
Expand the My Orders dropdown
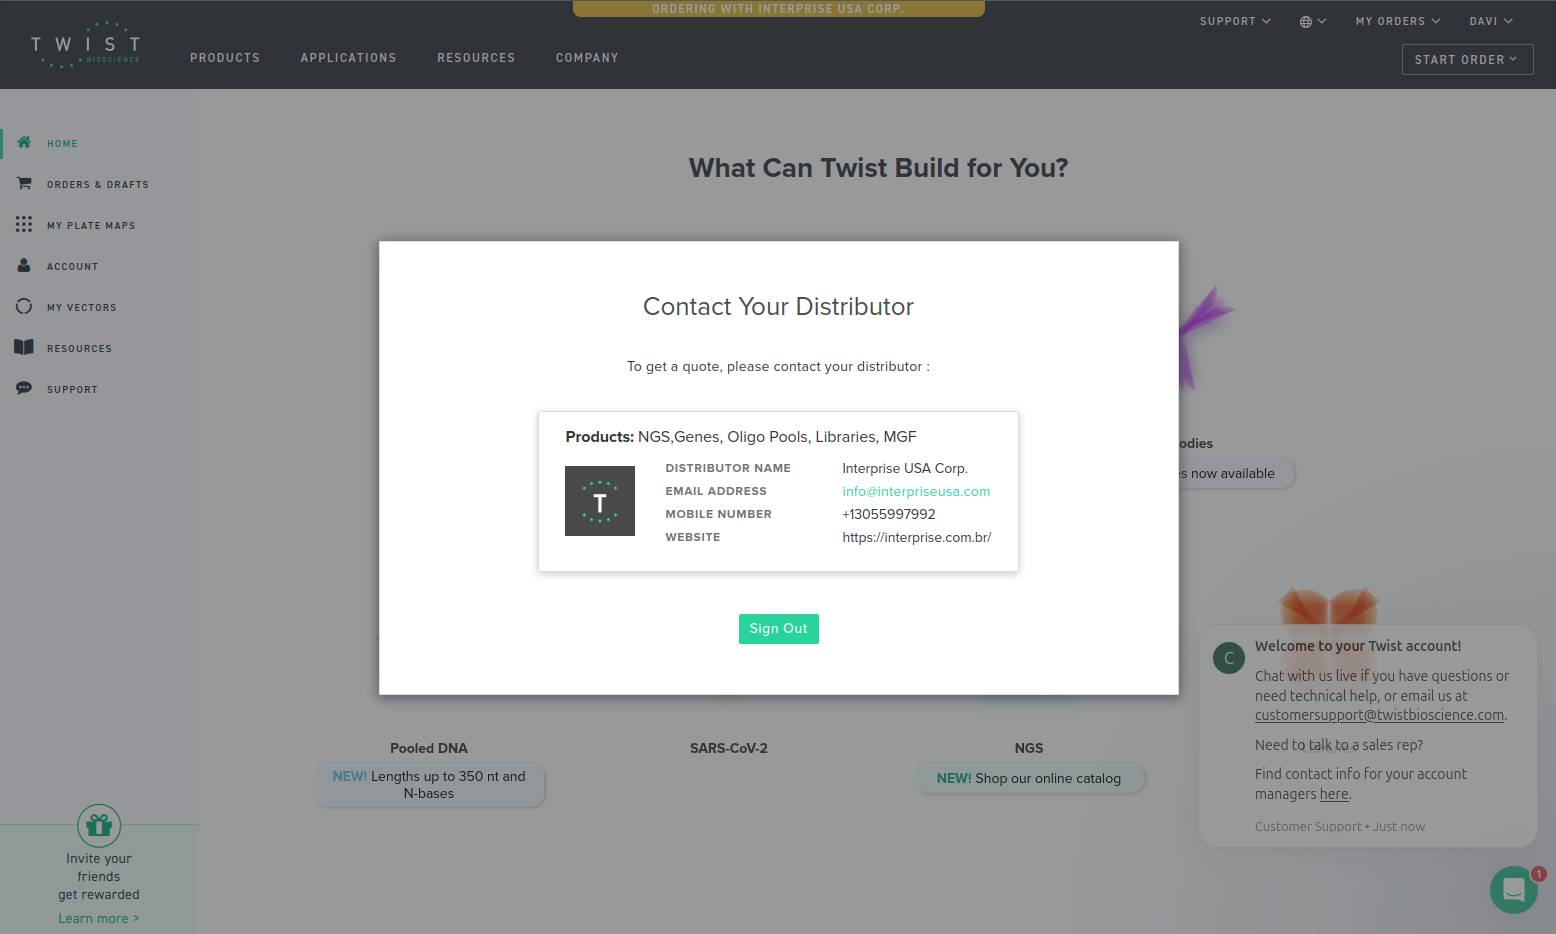tap(1397, 21)
